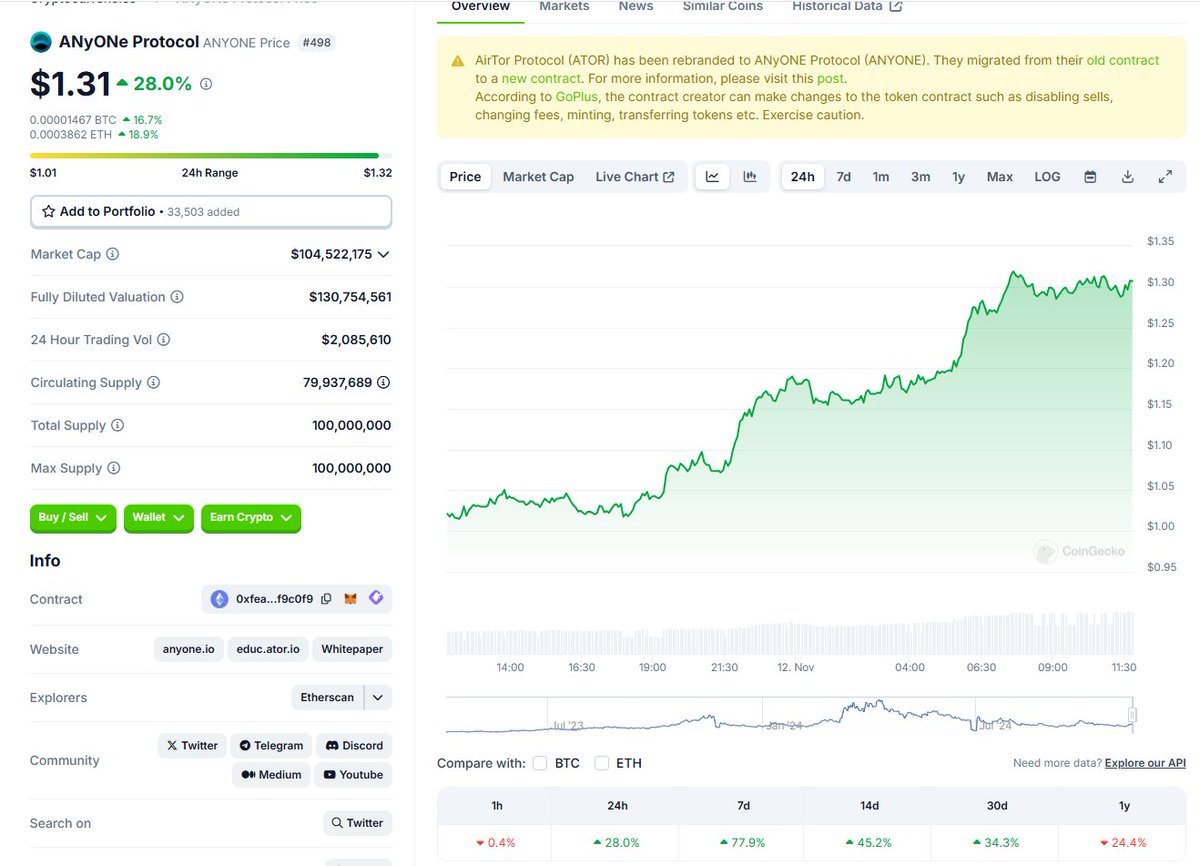
Task: Open the Wallet dropdown
Action: pos(159,518)
